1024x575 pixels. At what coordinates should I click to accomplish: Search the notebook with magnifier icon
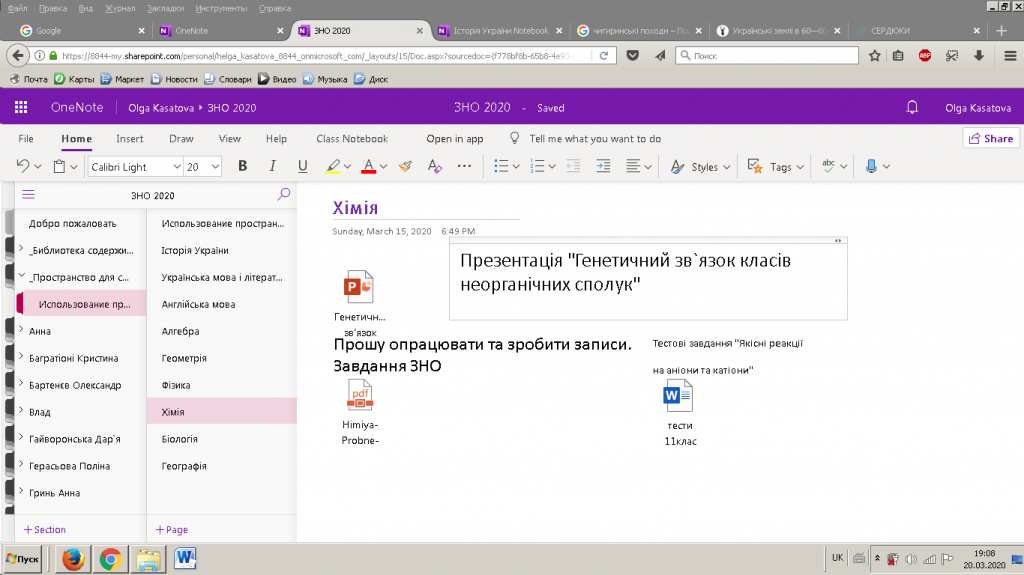point(283,194)
